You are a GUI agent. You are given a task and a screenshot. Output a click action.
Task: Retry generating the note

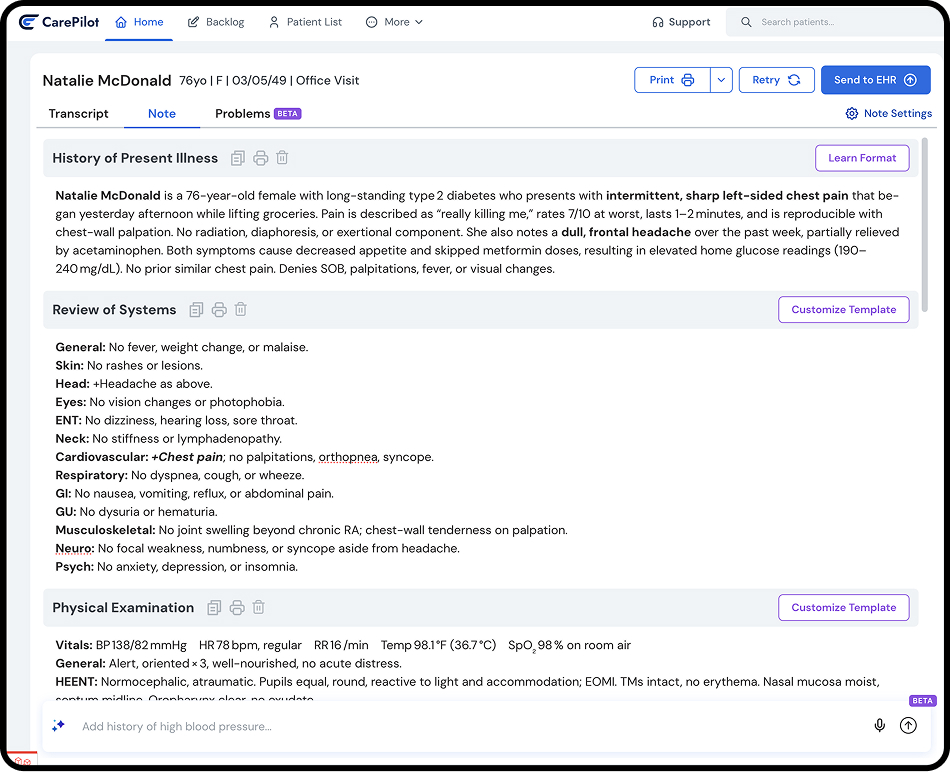point(777,79)
